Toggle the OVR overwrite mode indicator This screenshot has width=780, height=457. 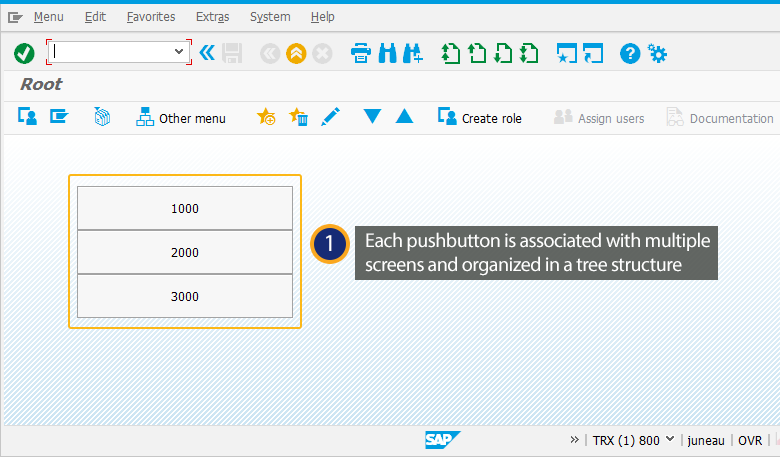[750, 441]
